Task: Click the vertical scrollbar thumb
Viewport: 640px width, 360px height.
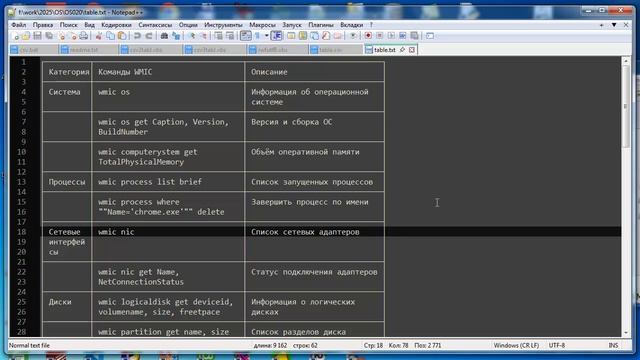Action: (625, 107)
